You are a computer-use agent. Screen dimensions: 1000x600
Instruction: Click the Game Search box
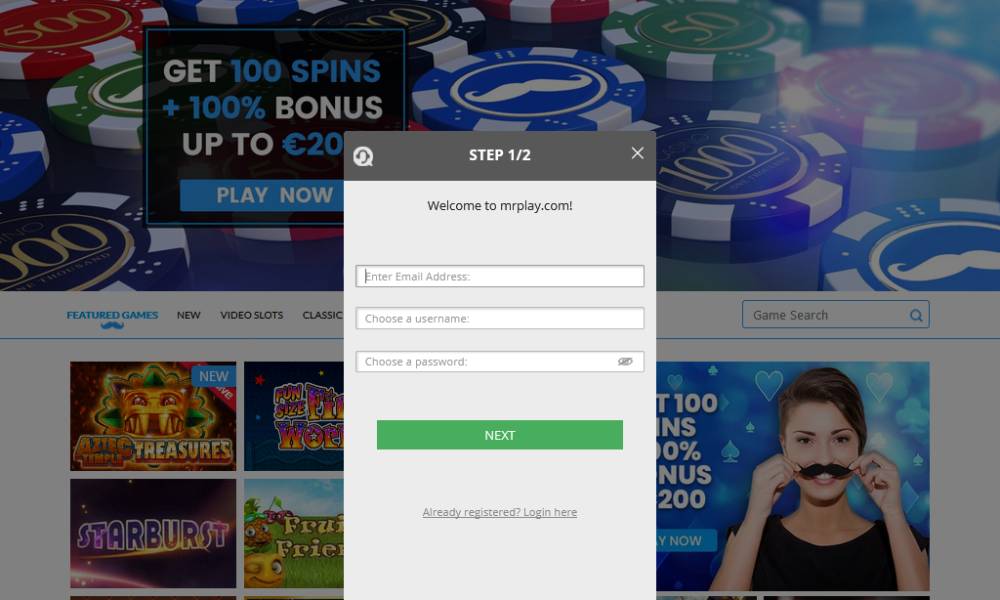pos(835,315)
